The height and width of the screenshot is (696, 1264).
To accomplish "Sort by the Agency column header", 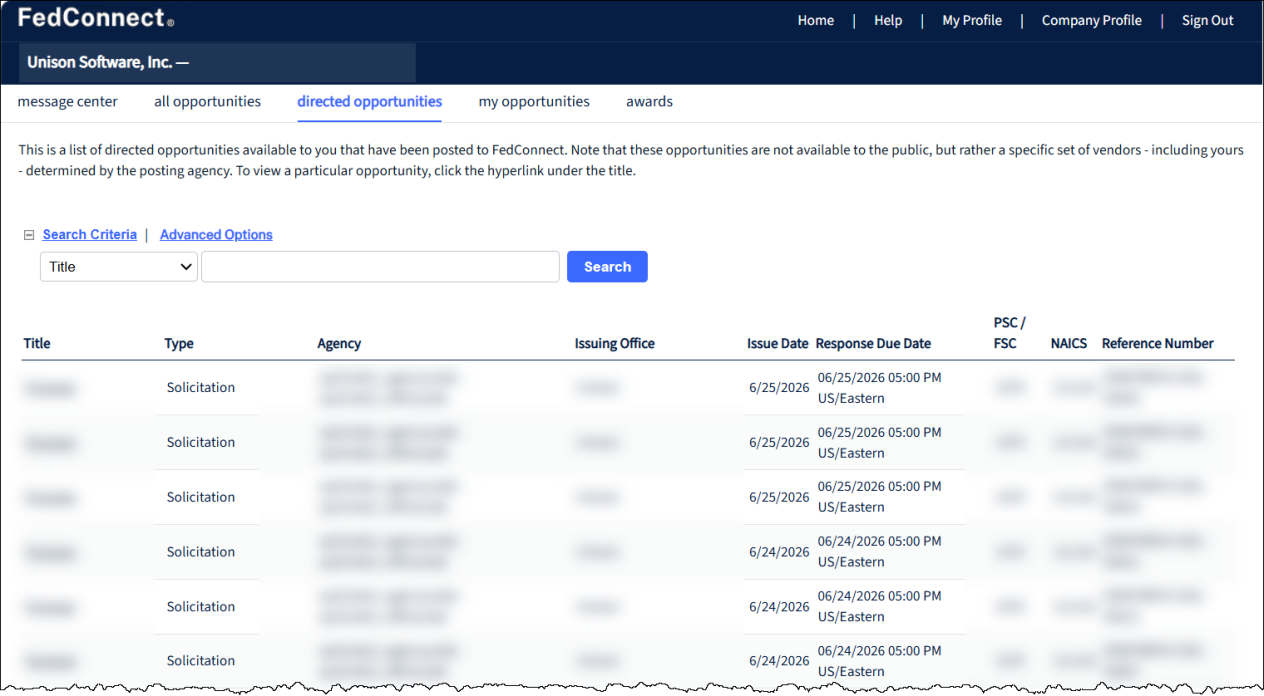I will pyautogui.click(x=339, y=344).
